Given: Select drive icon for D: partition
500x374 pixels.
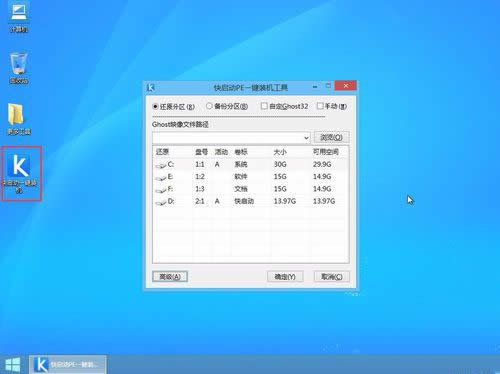Looking at the screenshot, I should [161, 202].
